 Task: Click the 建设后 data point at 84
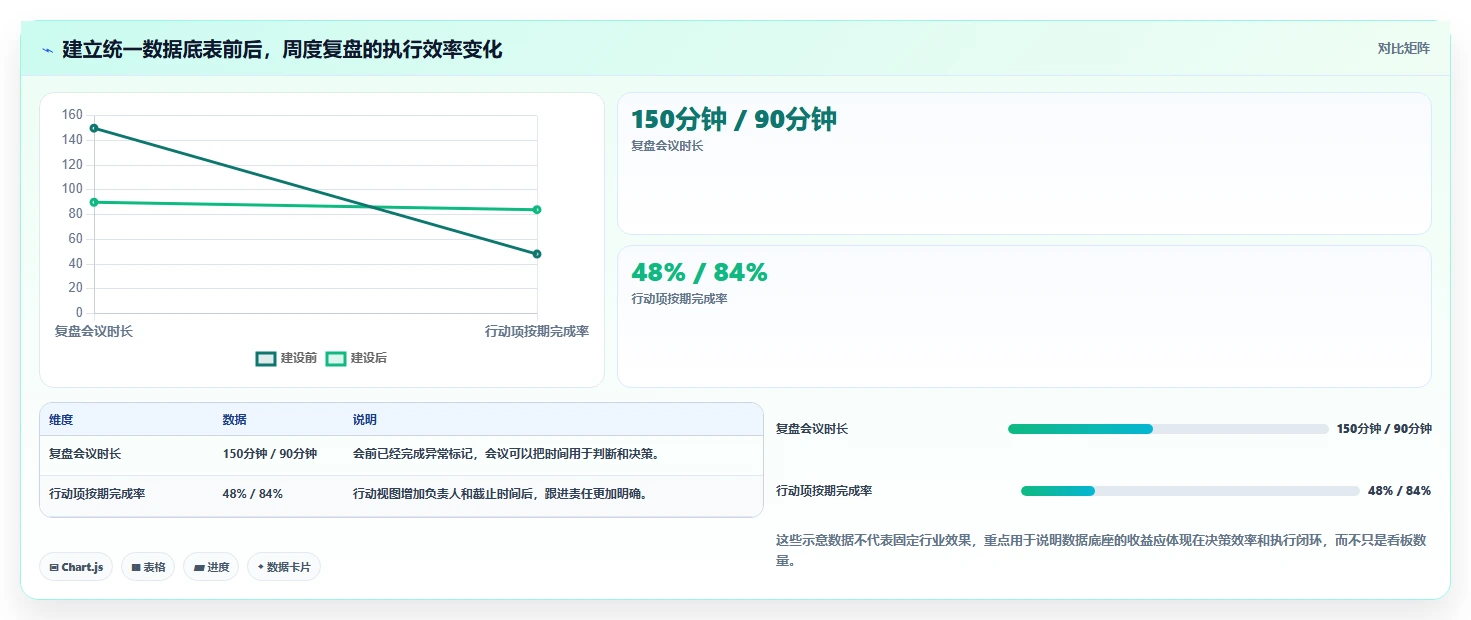(537, 210)
